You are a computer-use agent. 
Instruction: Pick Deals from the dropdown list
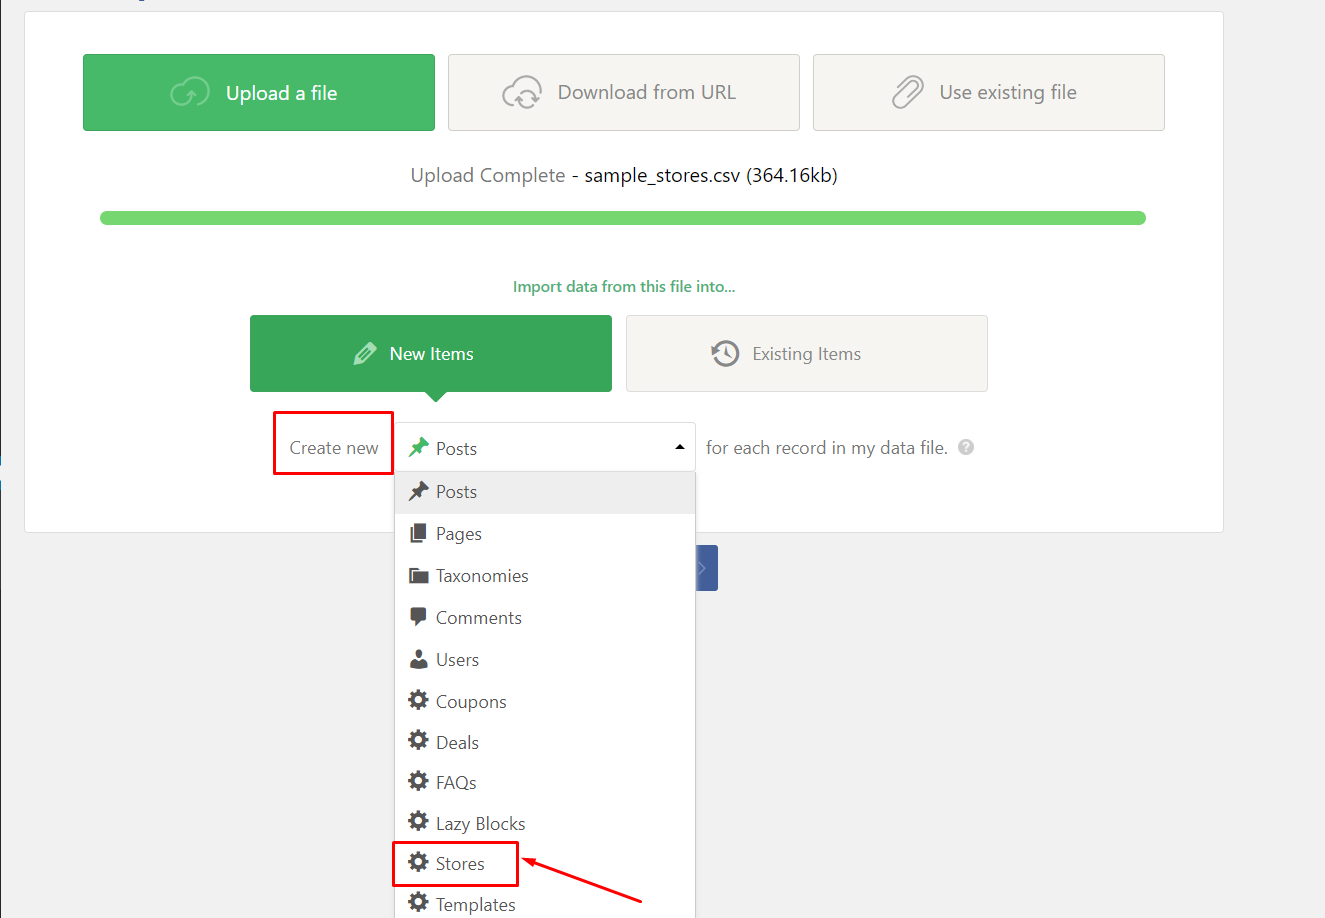tap(457, 743)
